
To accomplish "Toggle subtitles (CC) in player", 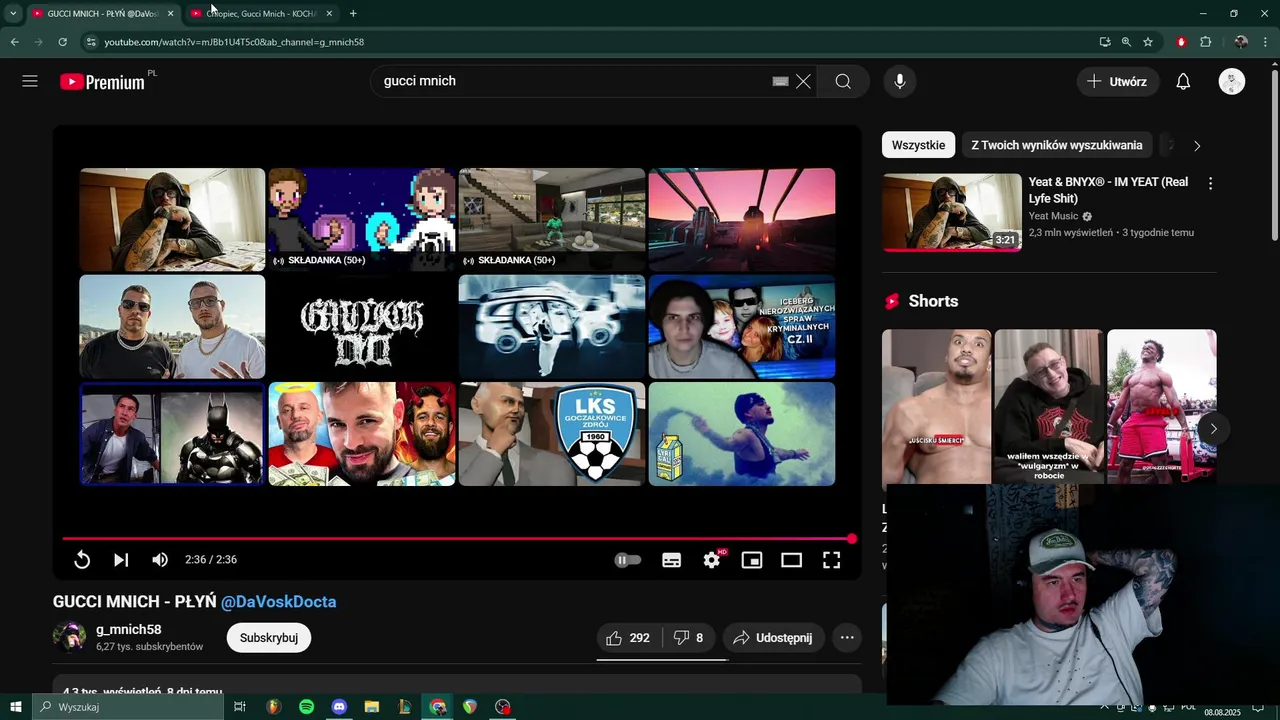I will (672, 560).
